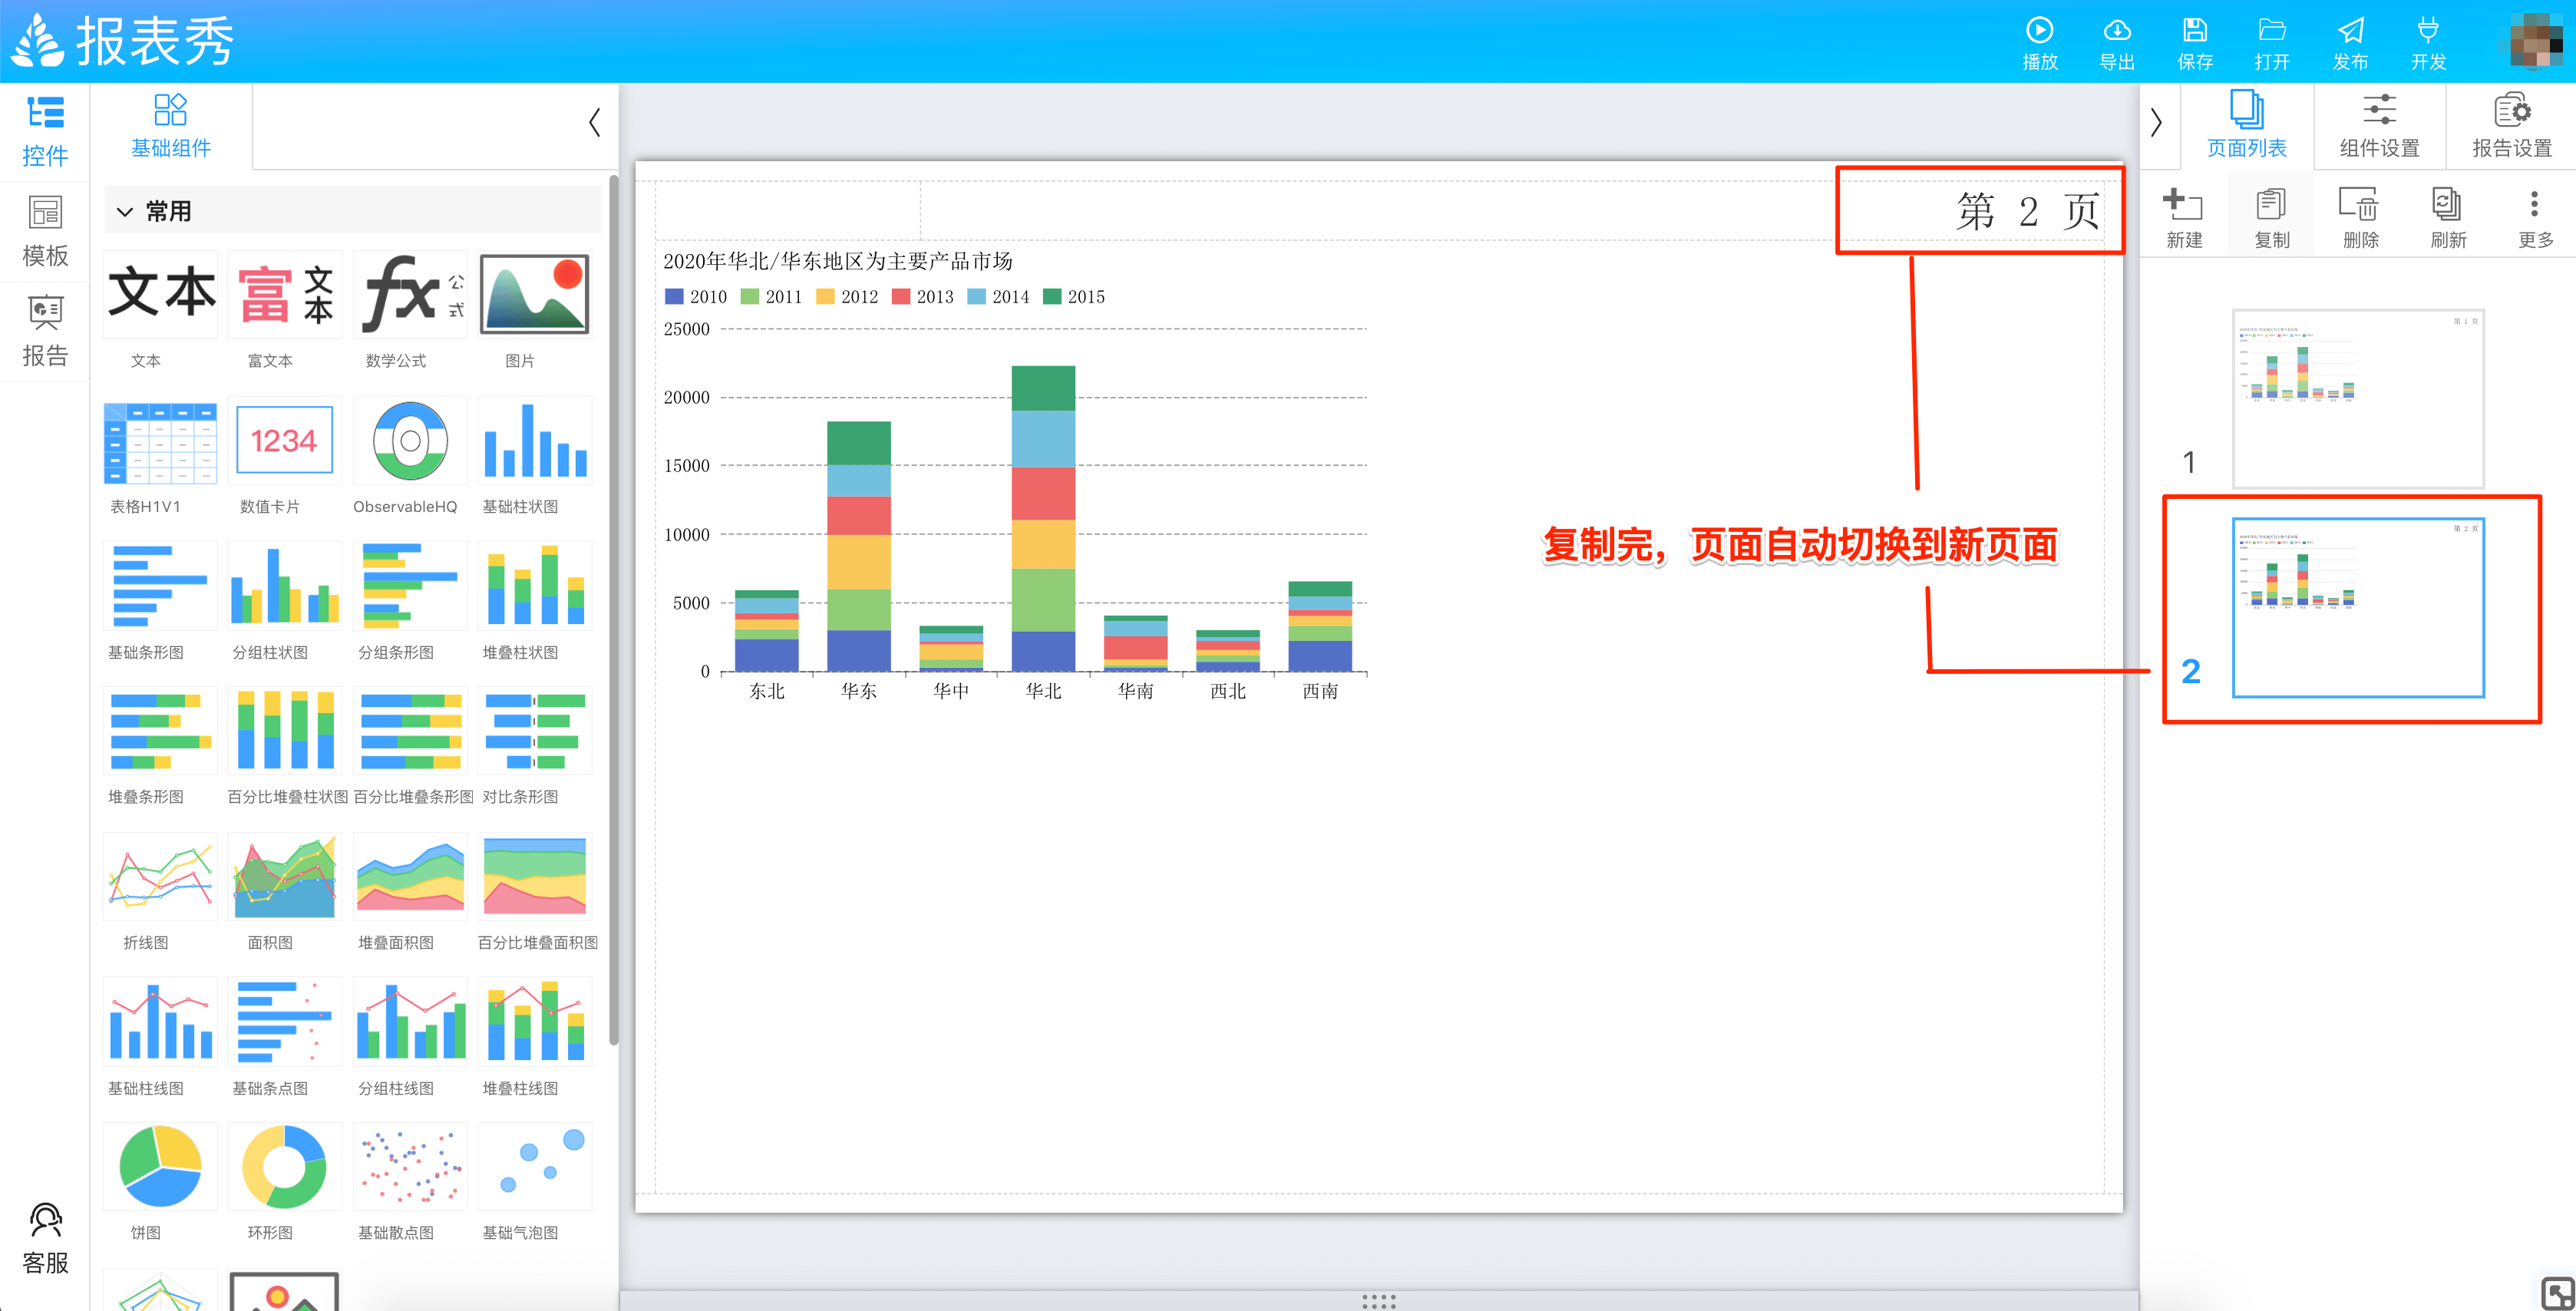2576x1311 pixels.
Task: Click the 播放 play icon
Action: coord(2039,30)
